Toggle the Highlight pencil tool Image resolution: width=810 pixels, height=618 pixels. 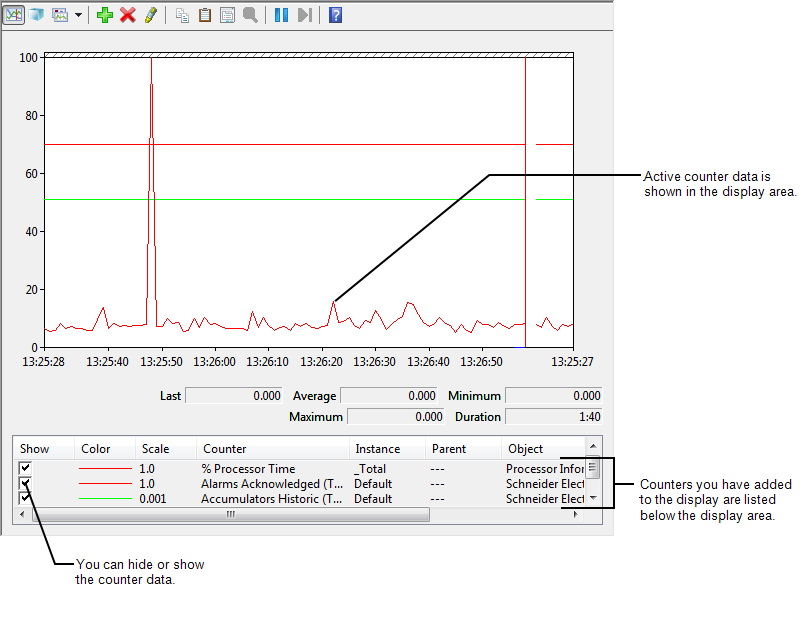(x=151, y=15)
